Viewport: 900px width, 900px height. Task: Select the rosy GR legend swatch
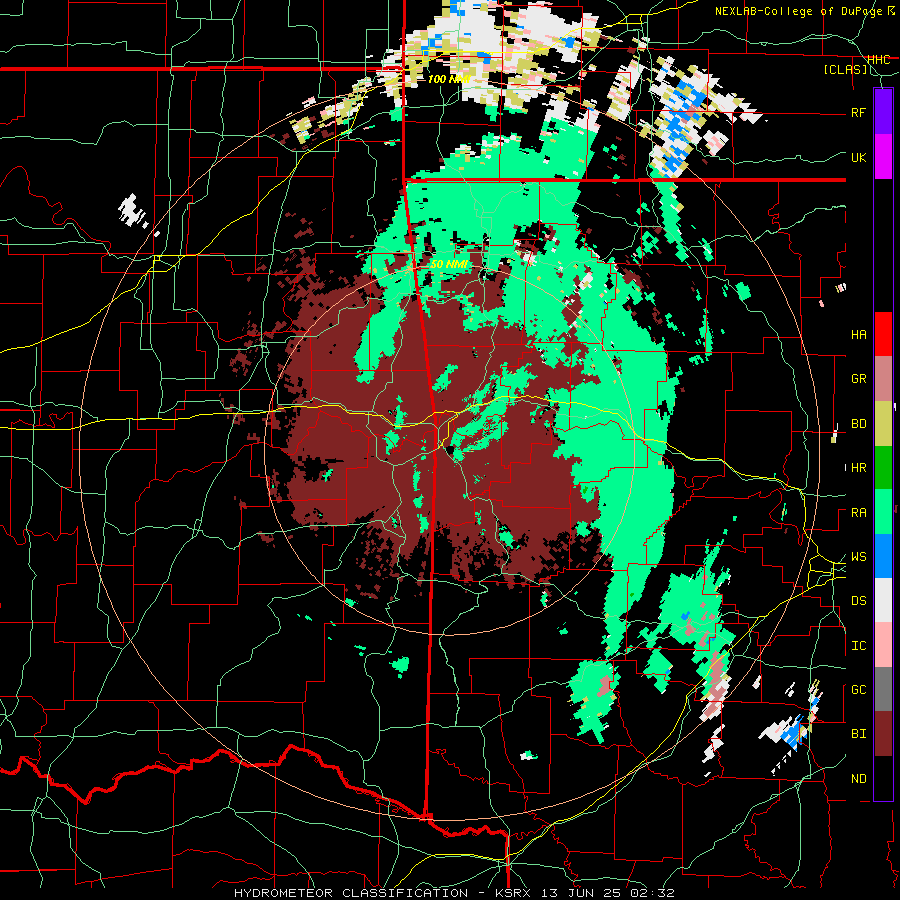tap(883, 379)
